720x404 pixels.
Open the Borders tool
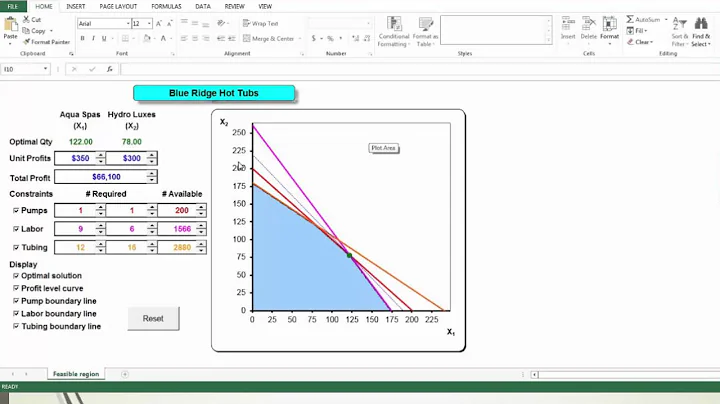125,39
